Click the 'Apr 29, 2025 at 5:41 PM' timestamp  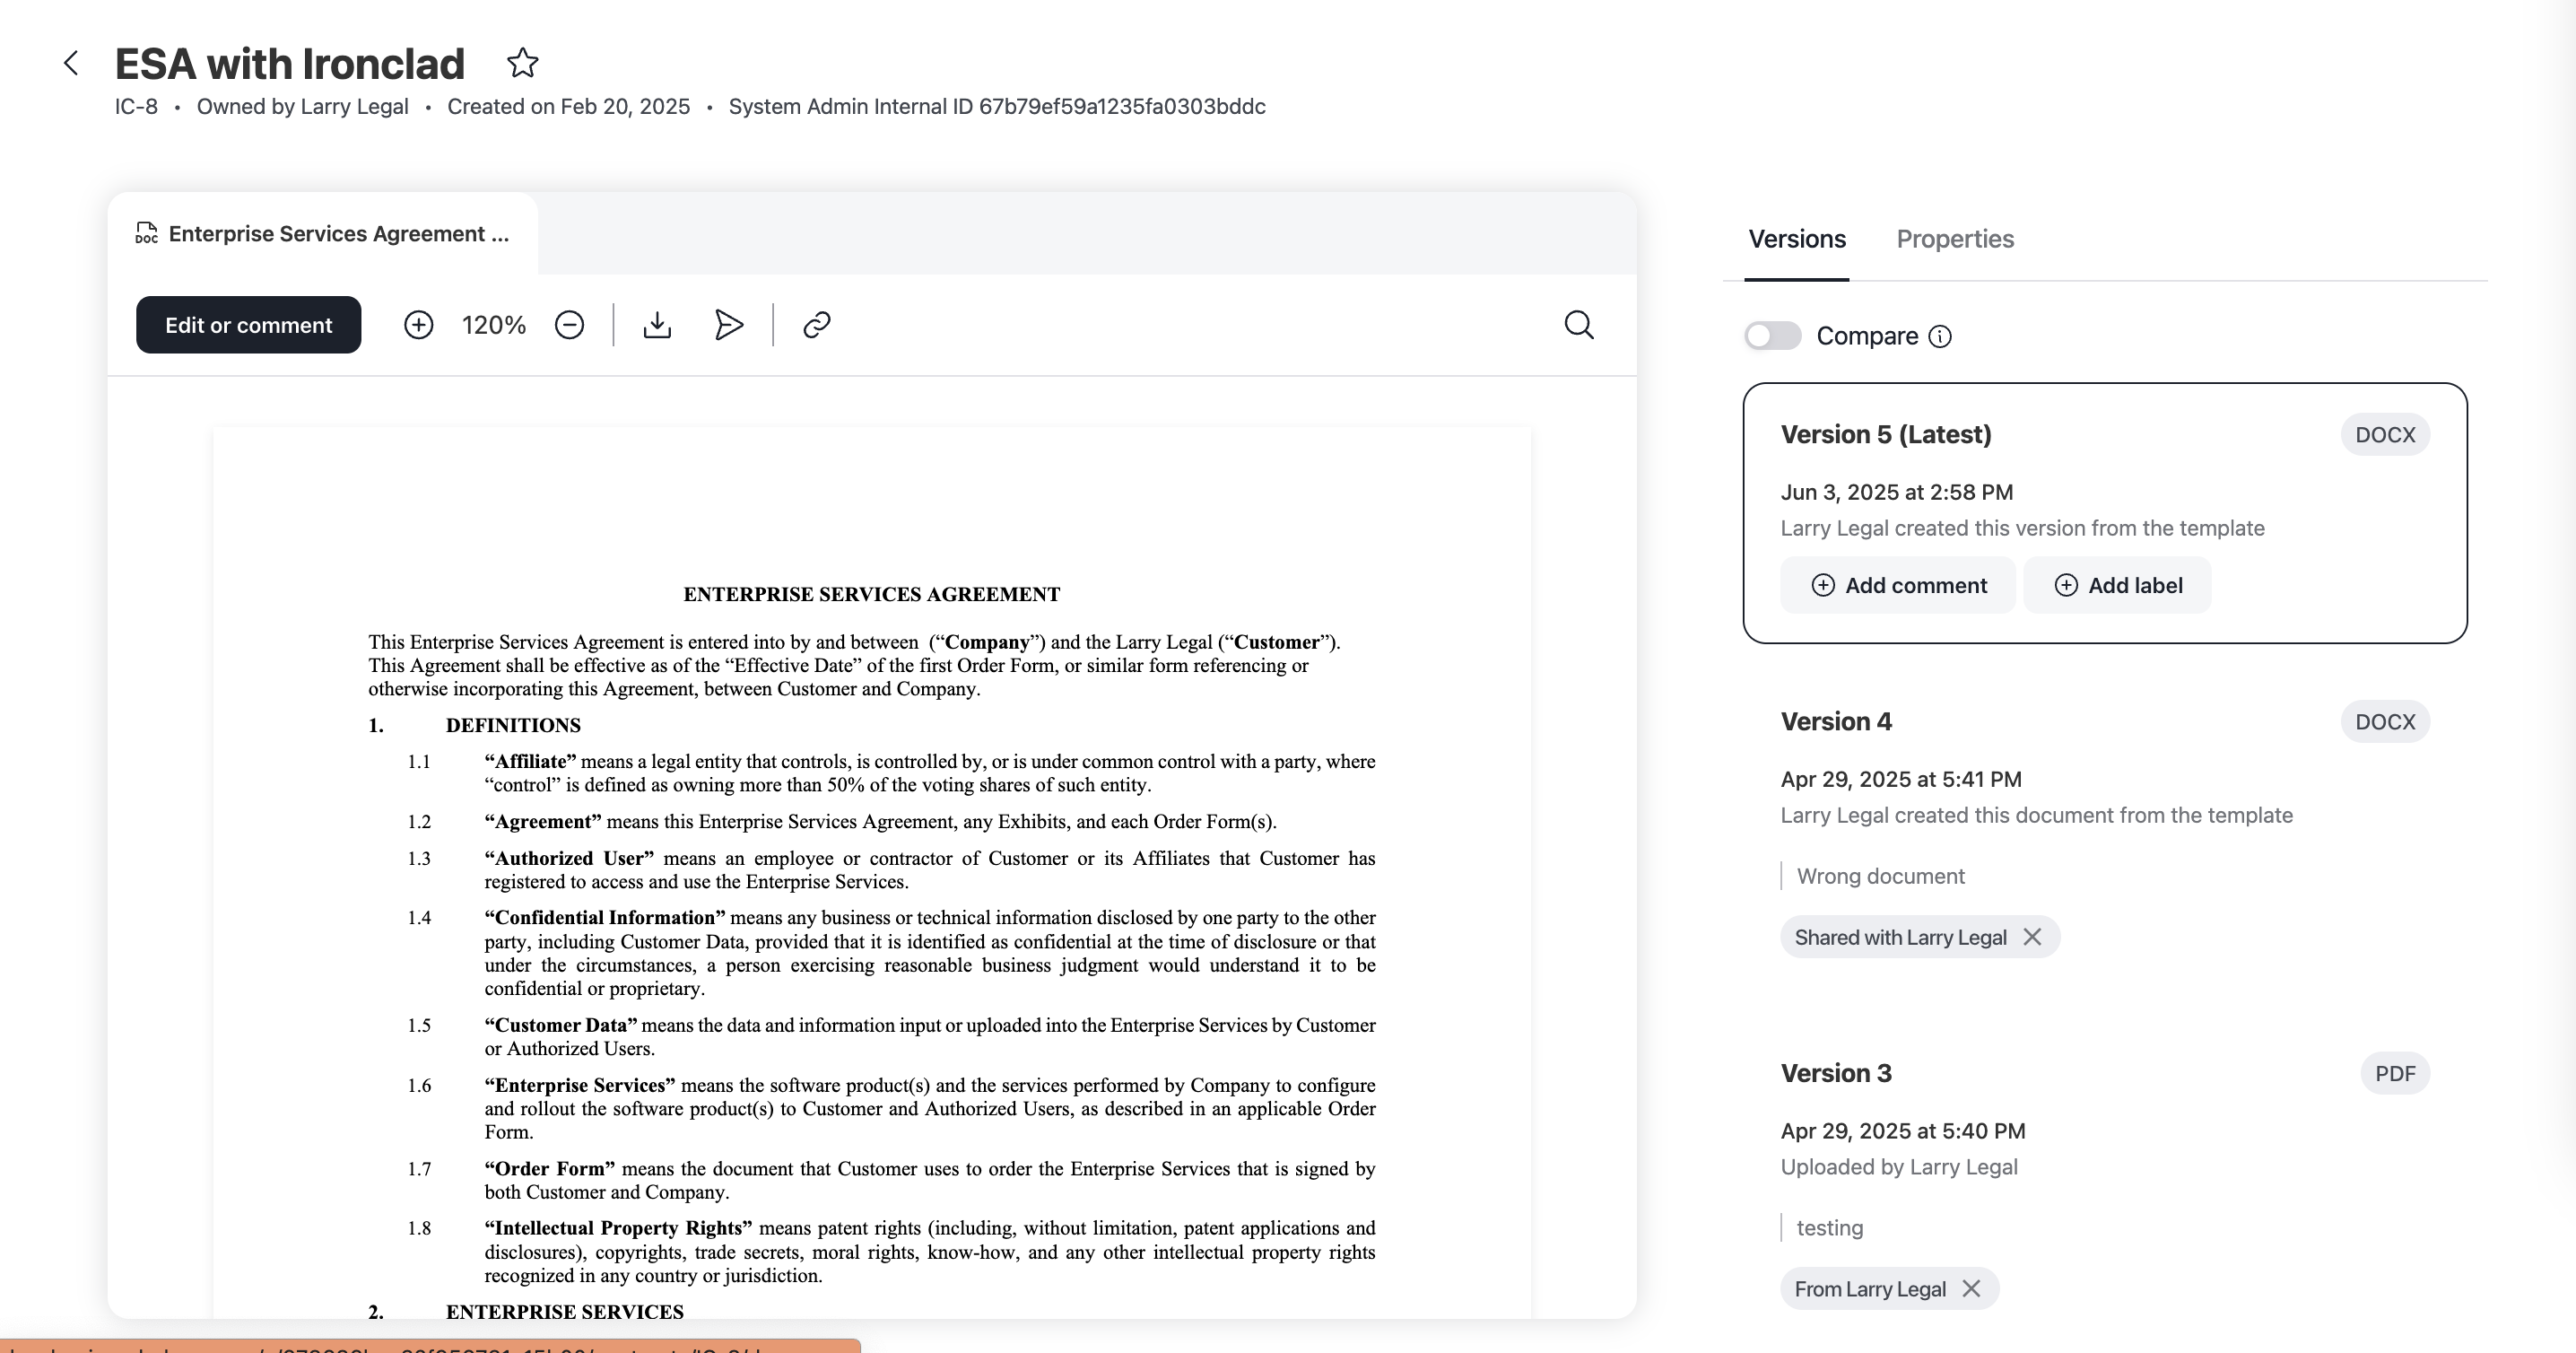[1901, 779]
